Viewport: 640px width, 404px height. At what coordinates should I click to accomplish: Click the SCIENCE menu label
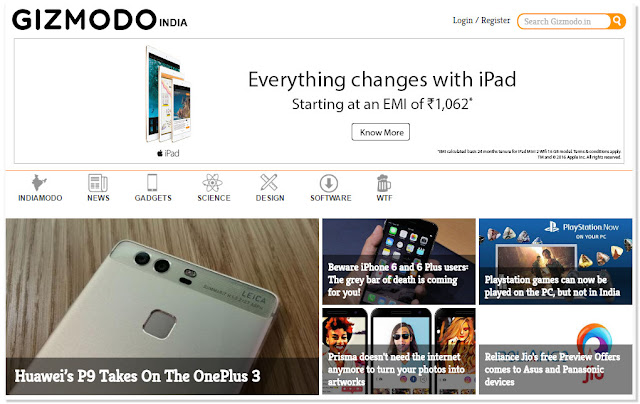coord(214,198)
